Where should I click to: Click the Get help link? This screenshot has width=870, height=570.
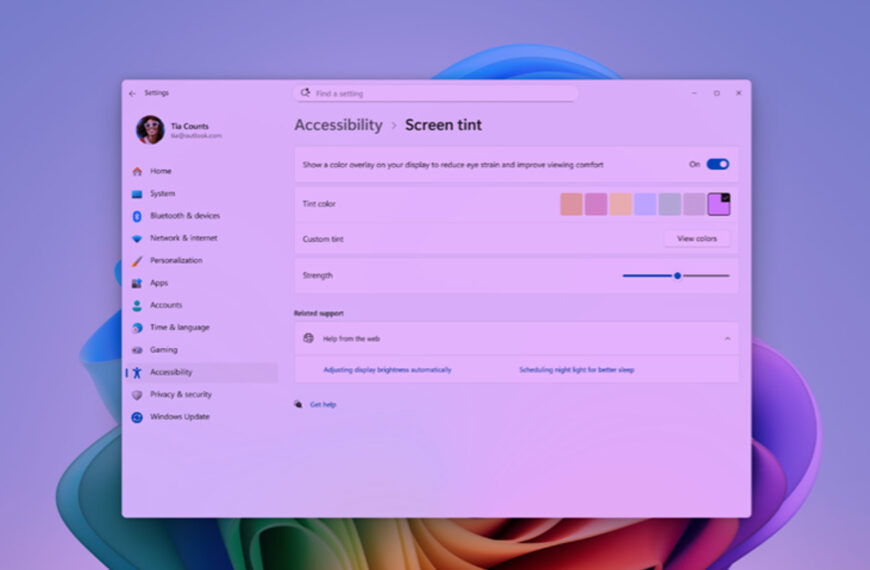pos(323,405)
